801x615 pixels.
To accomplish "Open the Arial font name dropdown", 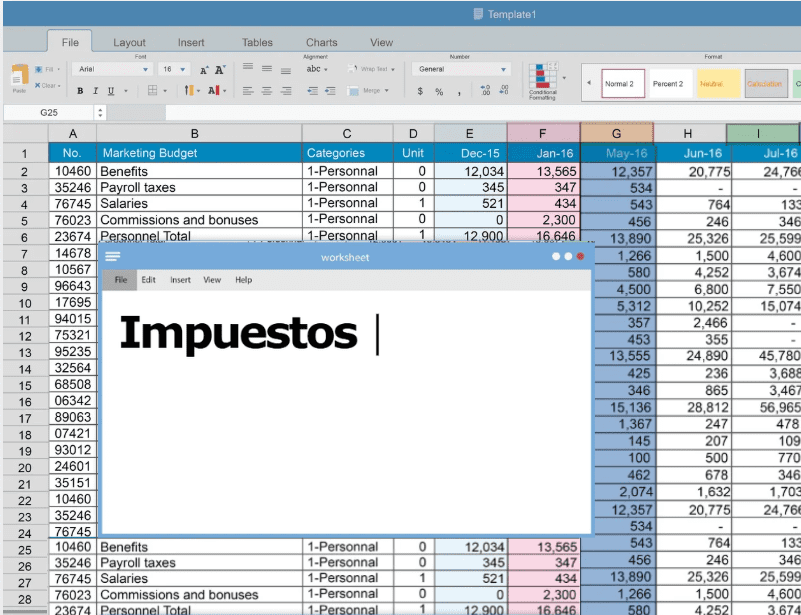I will click(112, 69).
